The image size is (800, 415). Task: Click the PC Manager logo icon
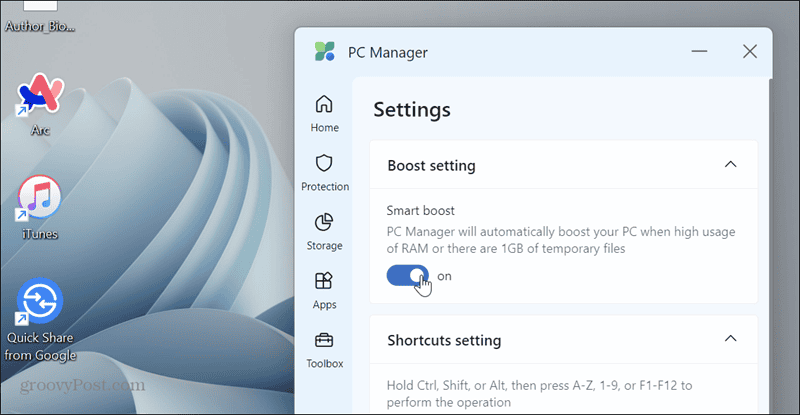point(325,52)
